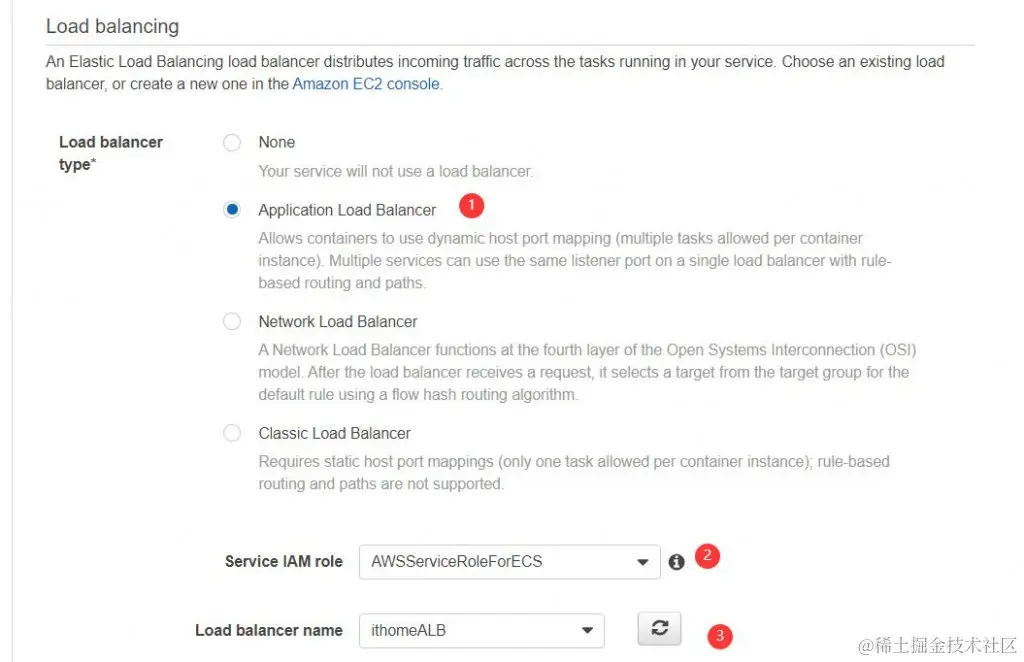Screen dimensions: 1024x662
Task: Choose the Classic Load Balancer radio button
Action: (x=232, y=433)
